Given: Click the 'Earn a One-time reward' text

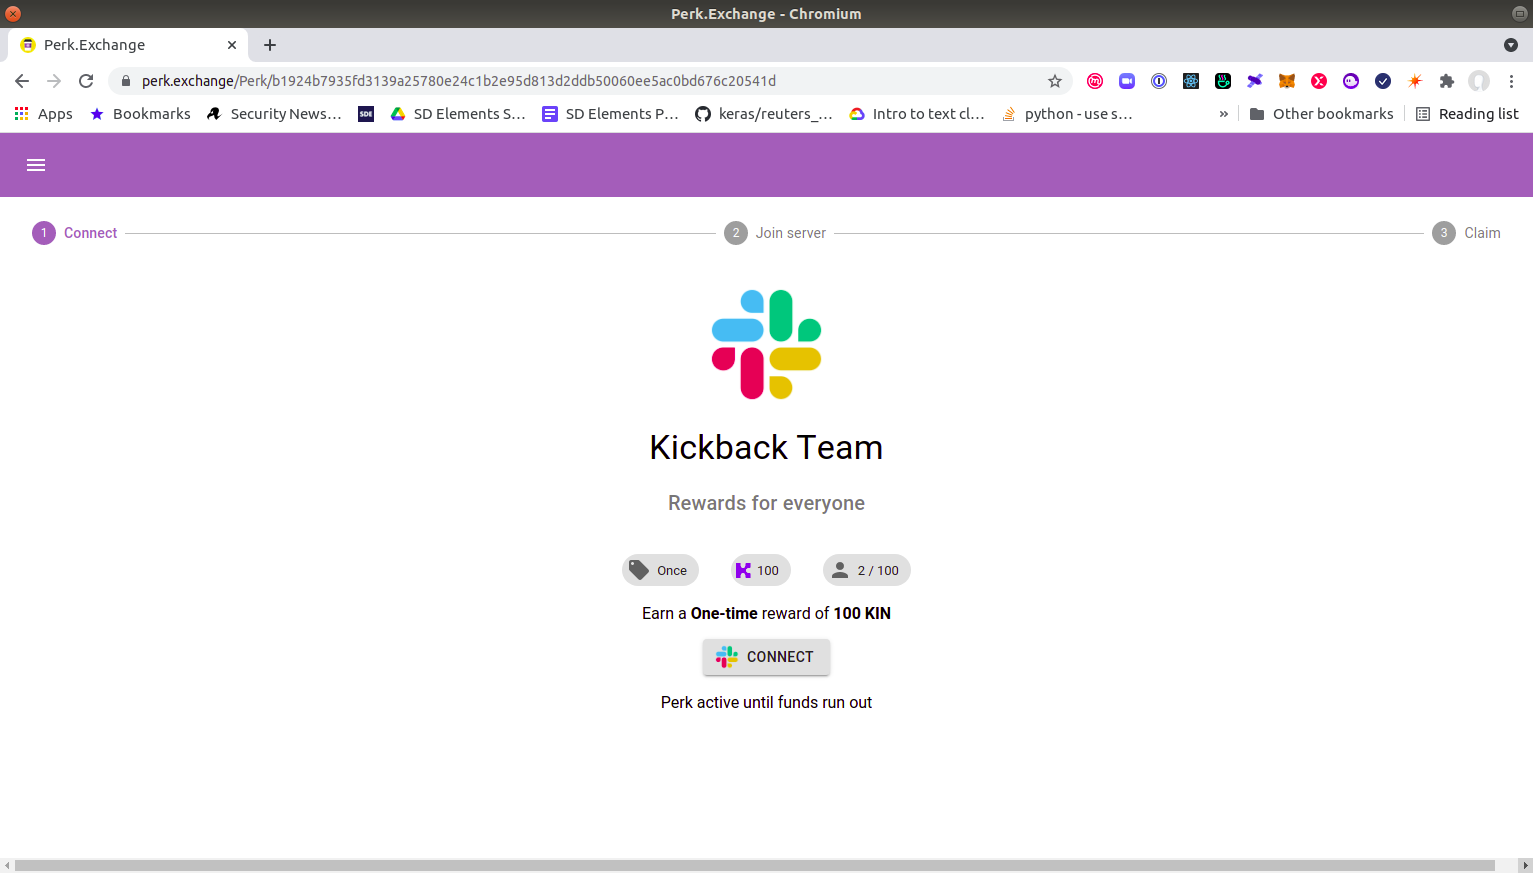Looking at the screenshot, I should (766, 613).
